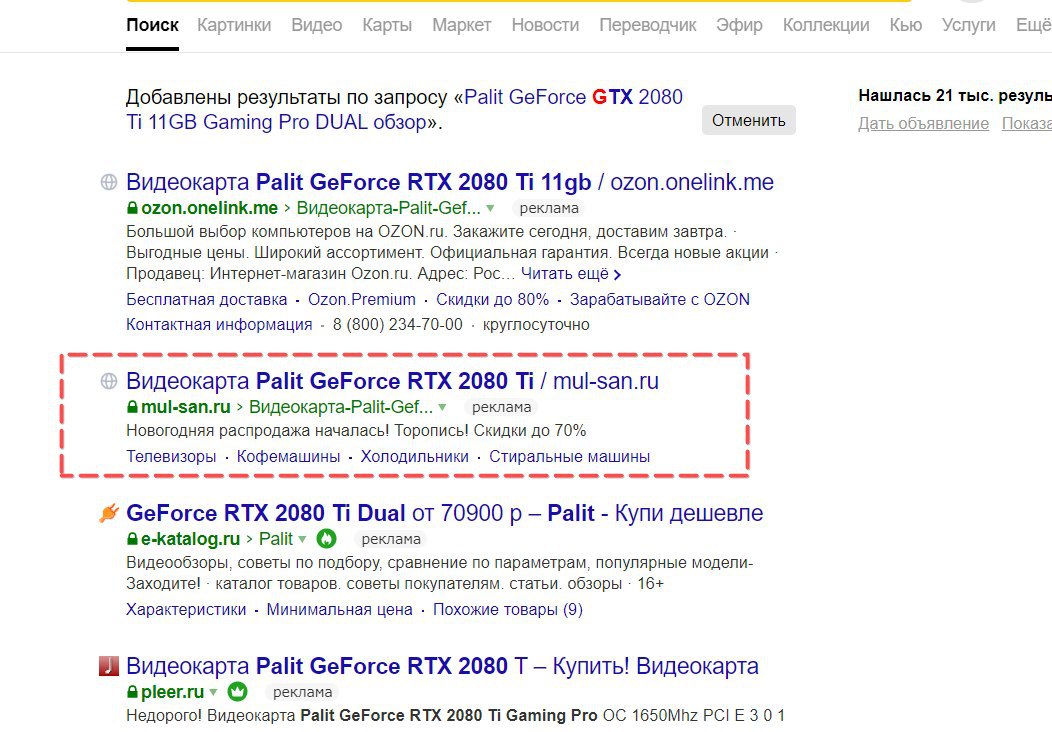Open the dropdown arrow after e-katalog.ru Palit
Screen dimensions: 1052x732
[x=302, y=539]
